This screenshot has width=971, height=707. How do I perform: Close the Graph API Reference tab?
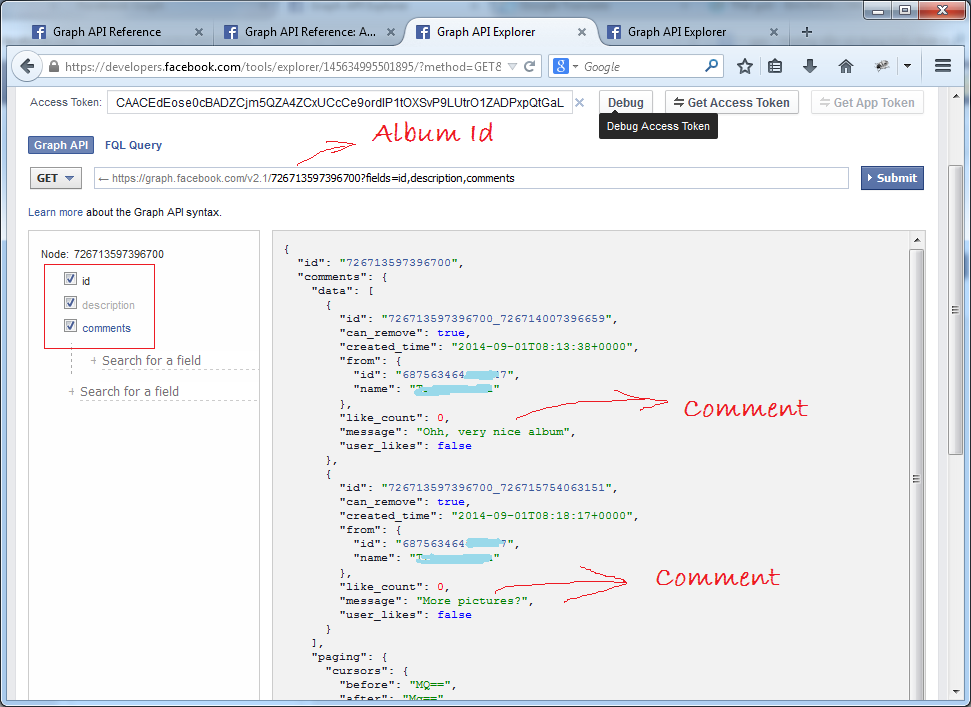tap(199, 32)
